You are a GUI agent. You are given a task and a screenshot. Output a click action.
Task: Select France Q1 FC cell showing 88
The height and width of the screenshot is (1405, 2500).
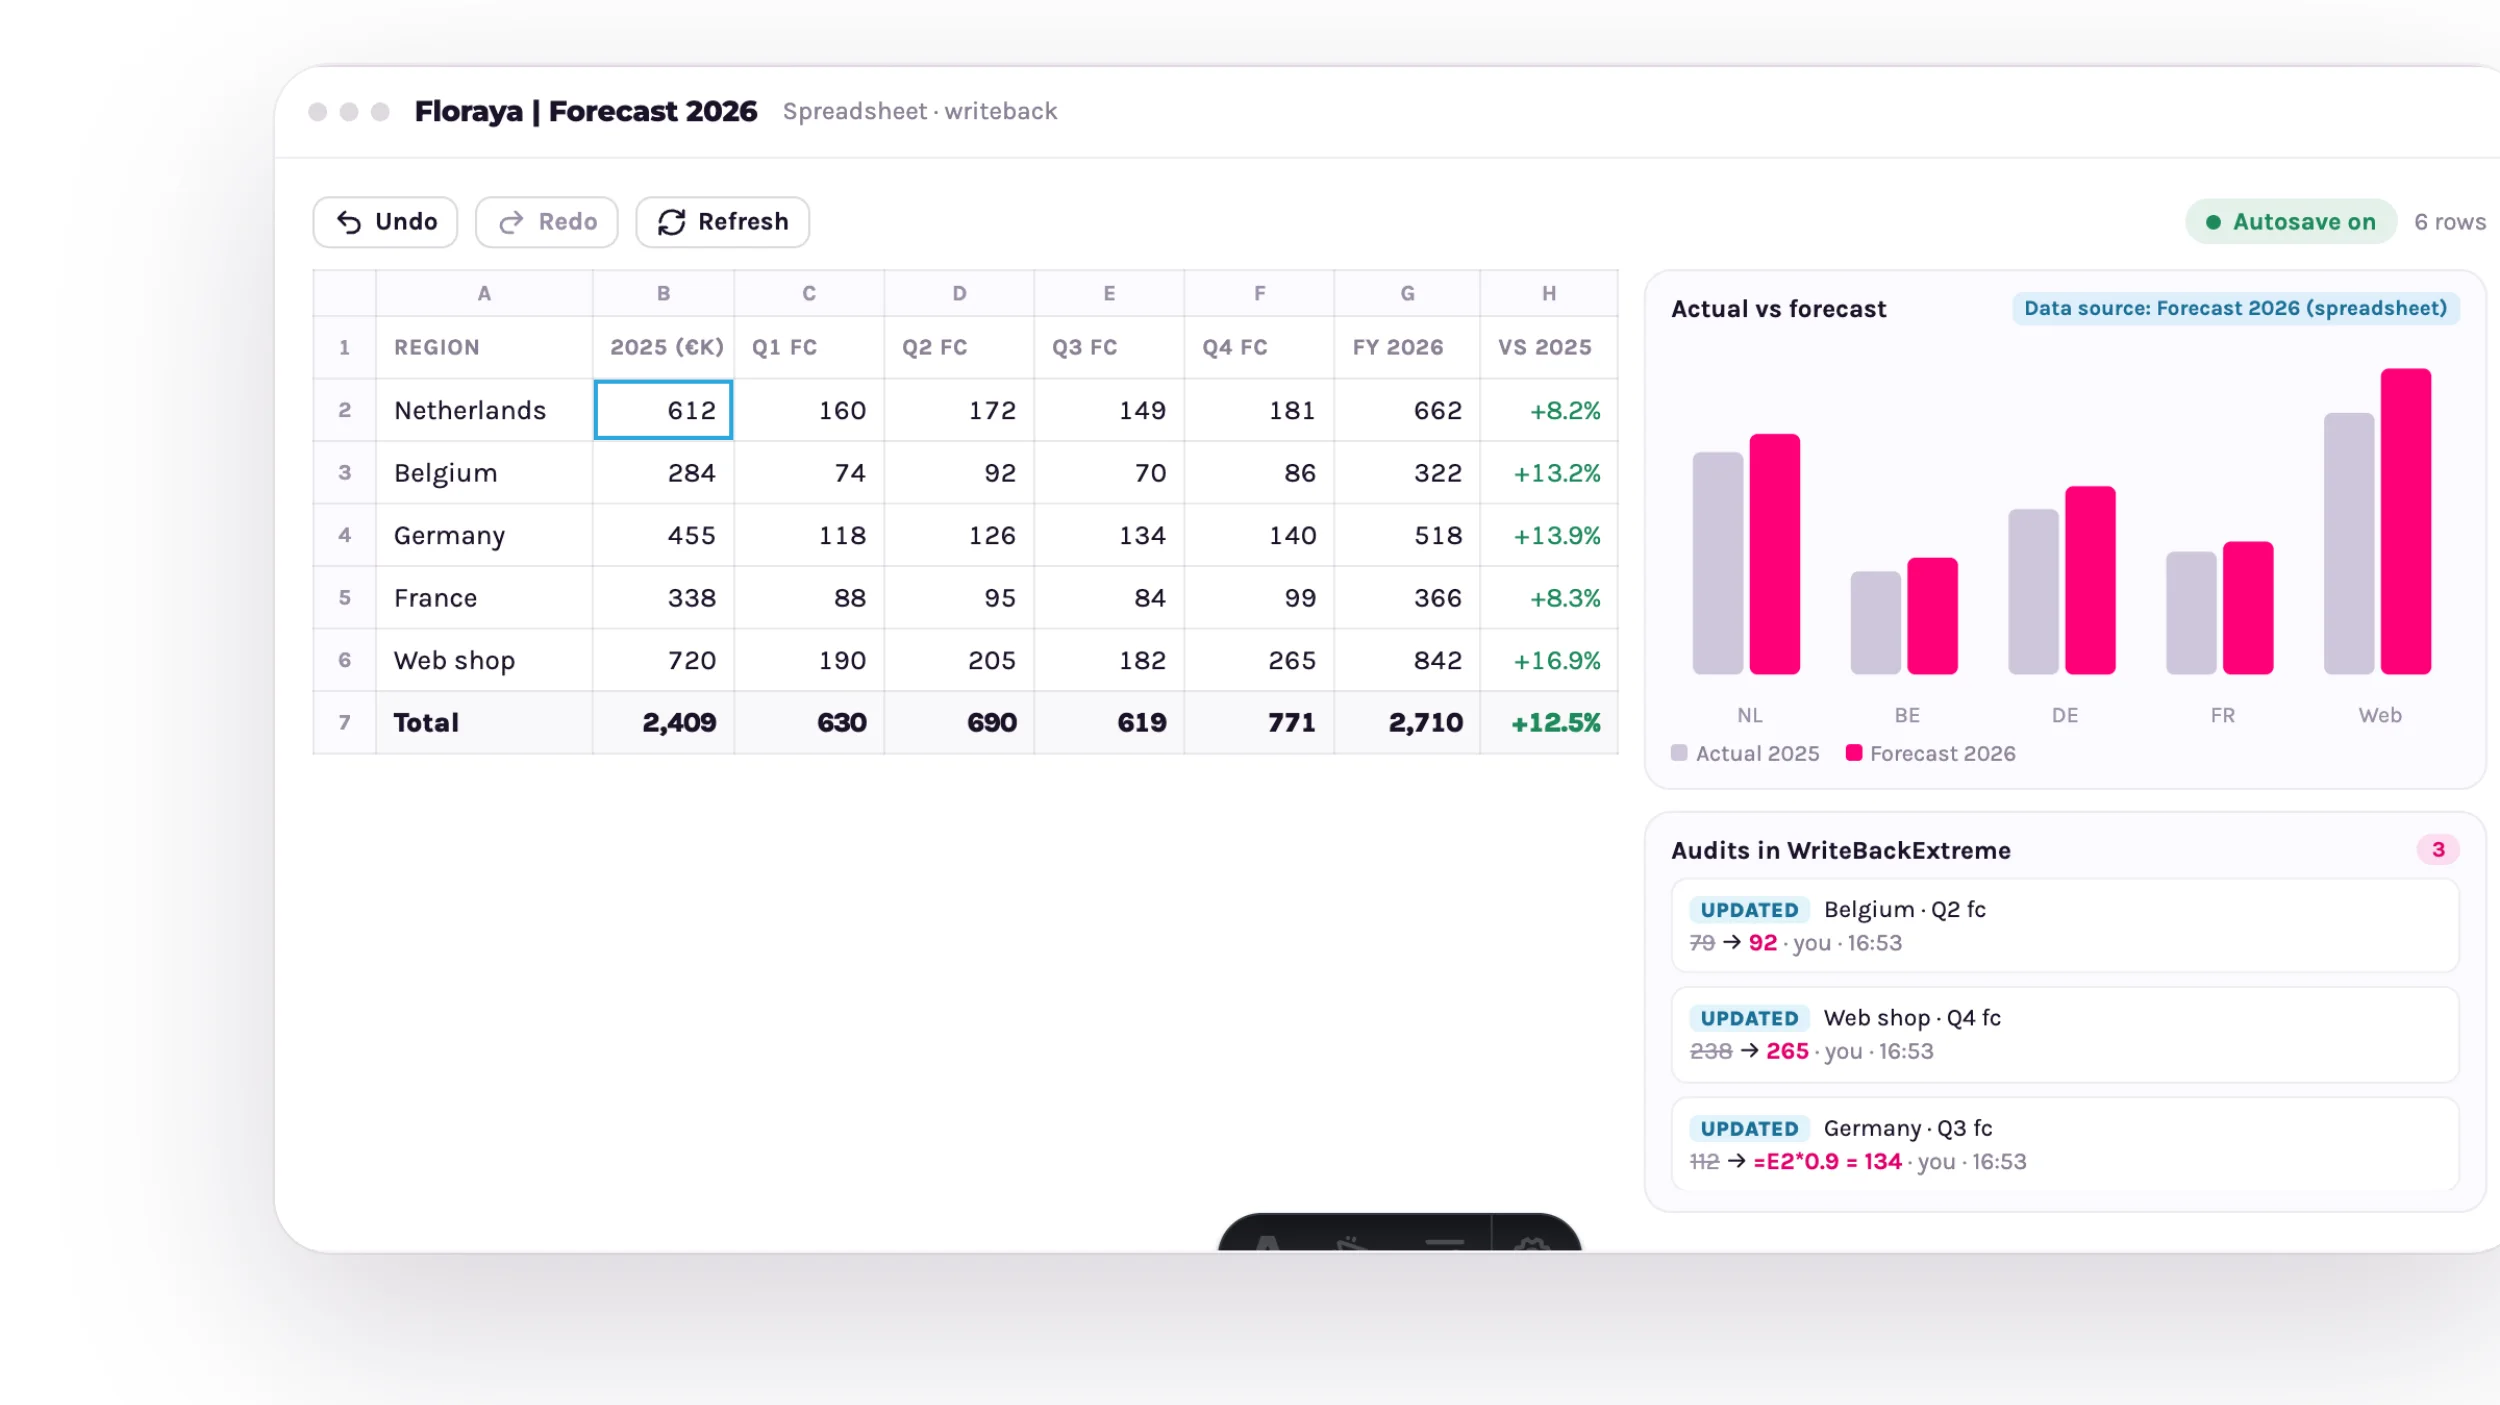809,598
